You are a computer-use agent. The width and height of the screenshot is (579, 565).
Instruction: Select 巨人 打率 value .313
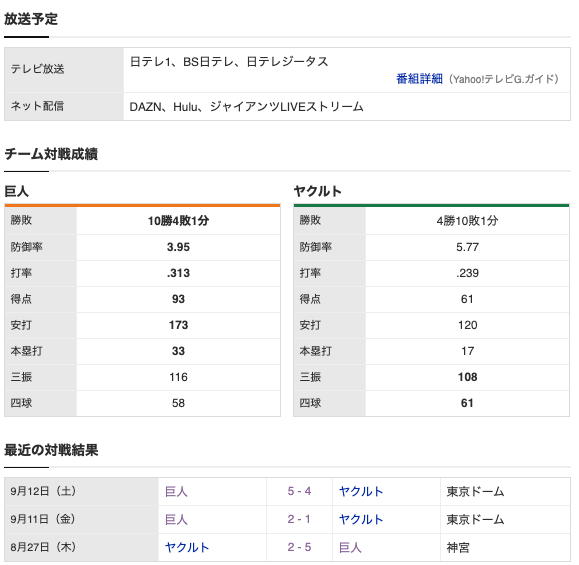tap(178, 273)
